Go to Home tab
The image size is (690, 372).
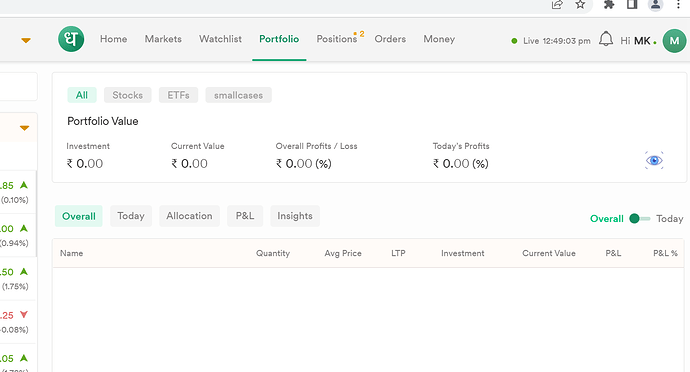pyautogui.click(x=114, y=39)
